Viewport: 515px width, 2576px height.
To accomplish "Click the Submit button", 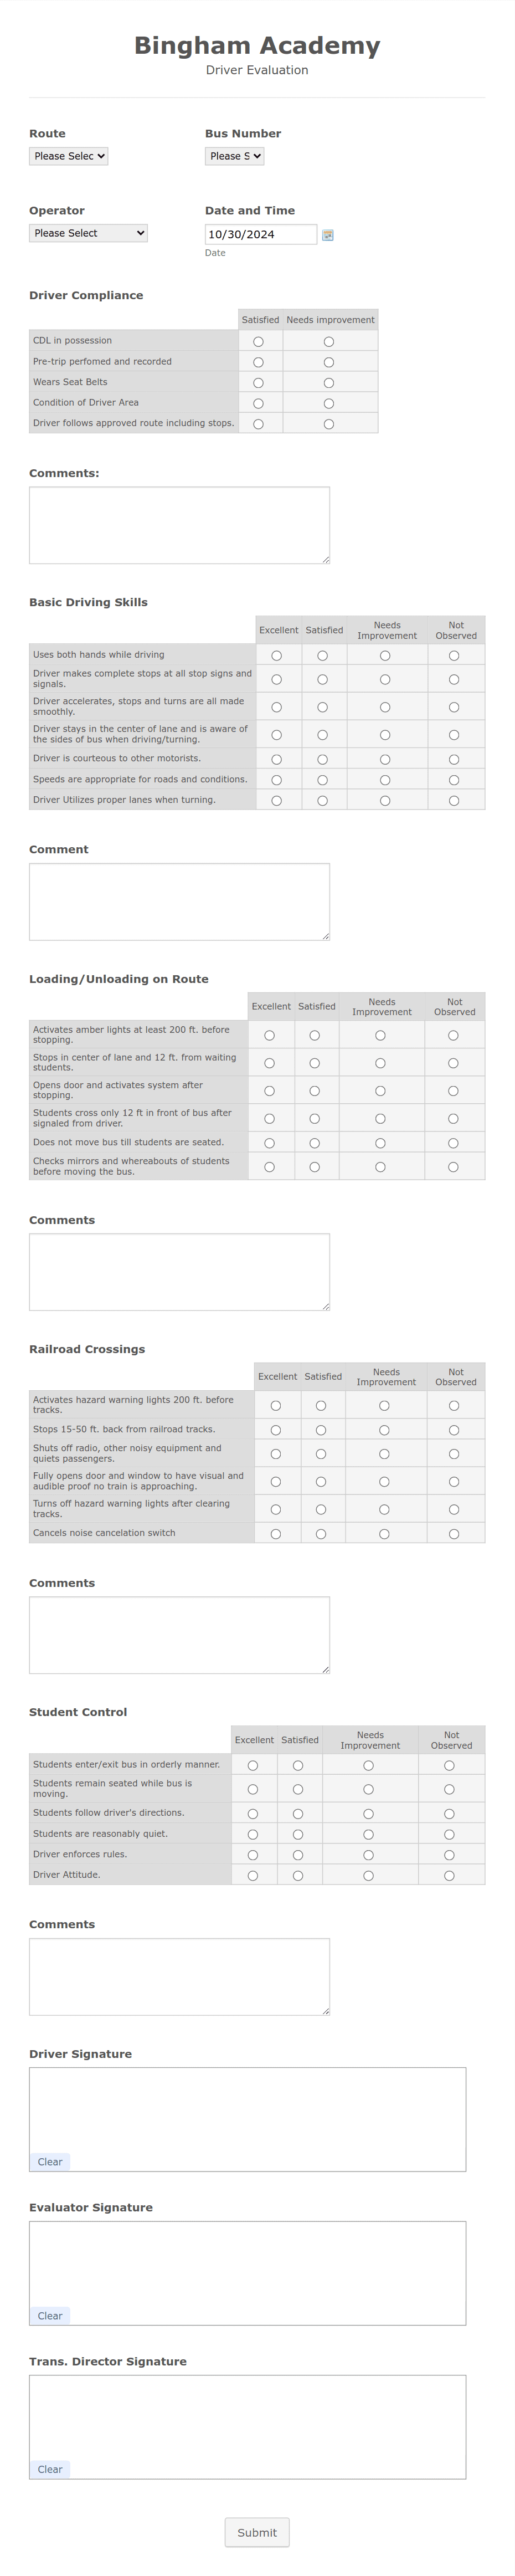I will click(257, 2532).
